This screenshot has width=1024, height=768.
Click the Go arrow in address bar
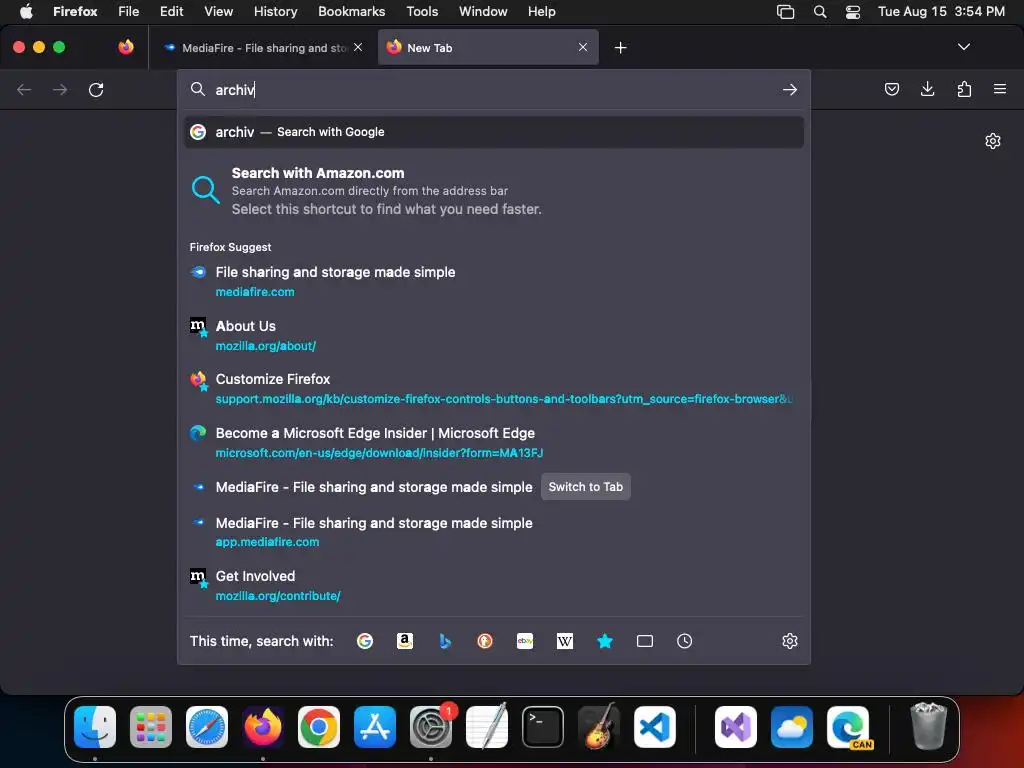click(x=790, y=89)
